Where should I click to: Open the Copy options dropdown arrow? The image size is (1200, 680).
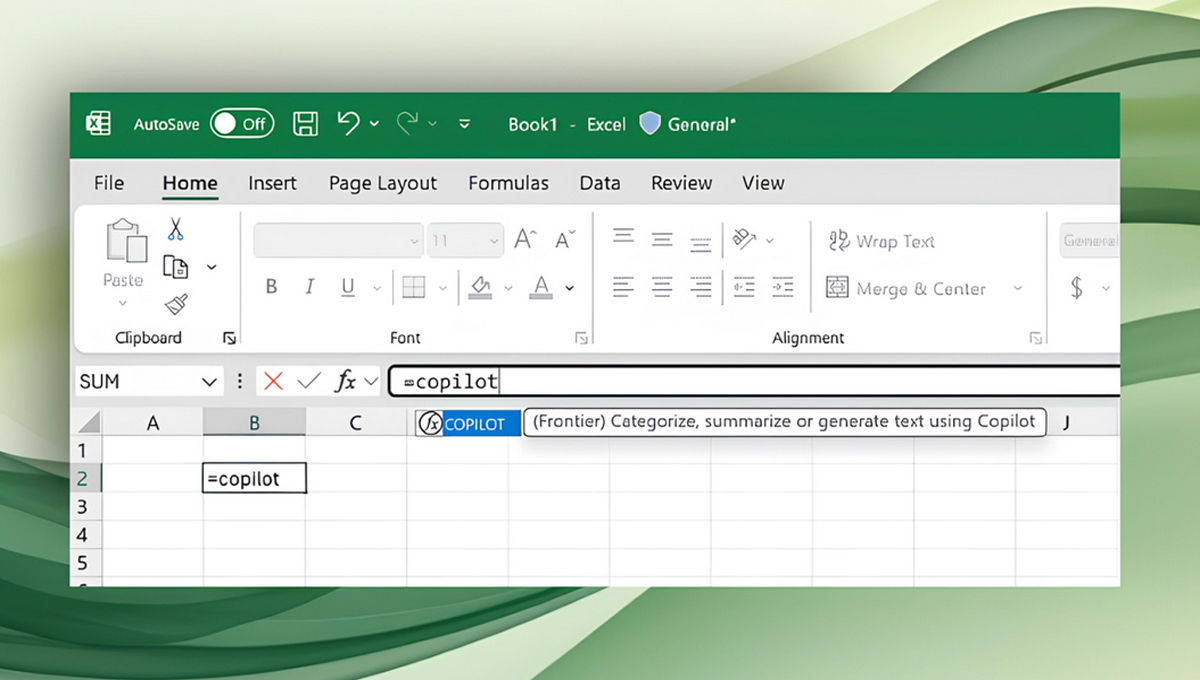(211, 267)
